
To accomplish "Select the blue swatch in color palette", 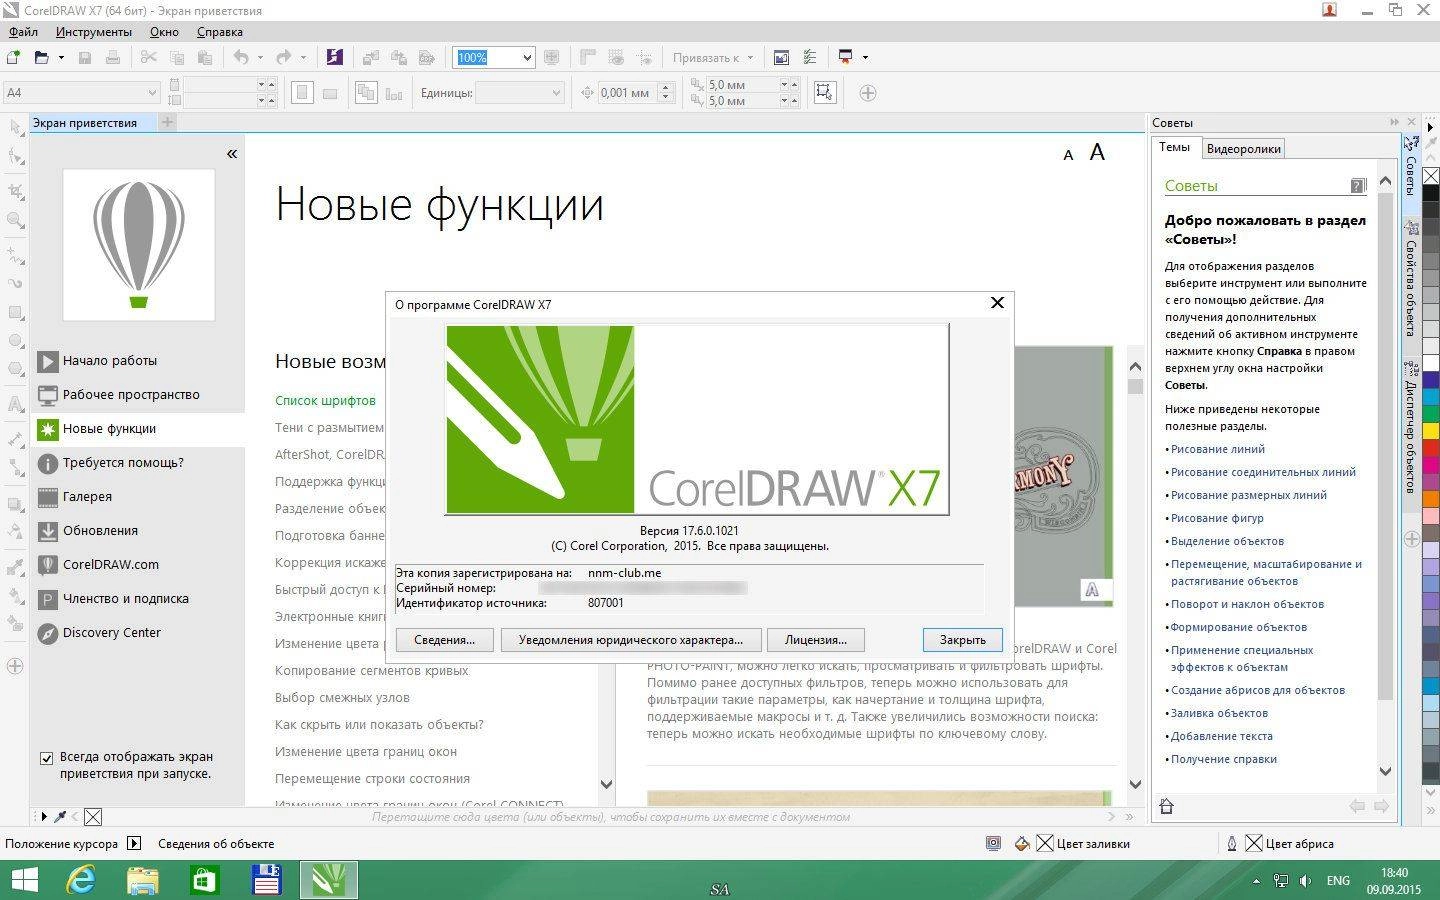I will [x=1431, y=380].
